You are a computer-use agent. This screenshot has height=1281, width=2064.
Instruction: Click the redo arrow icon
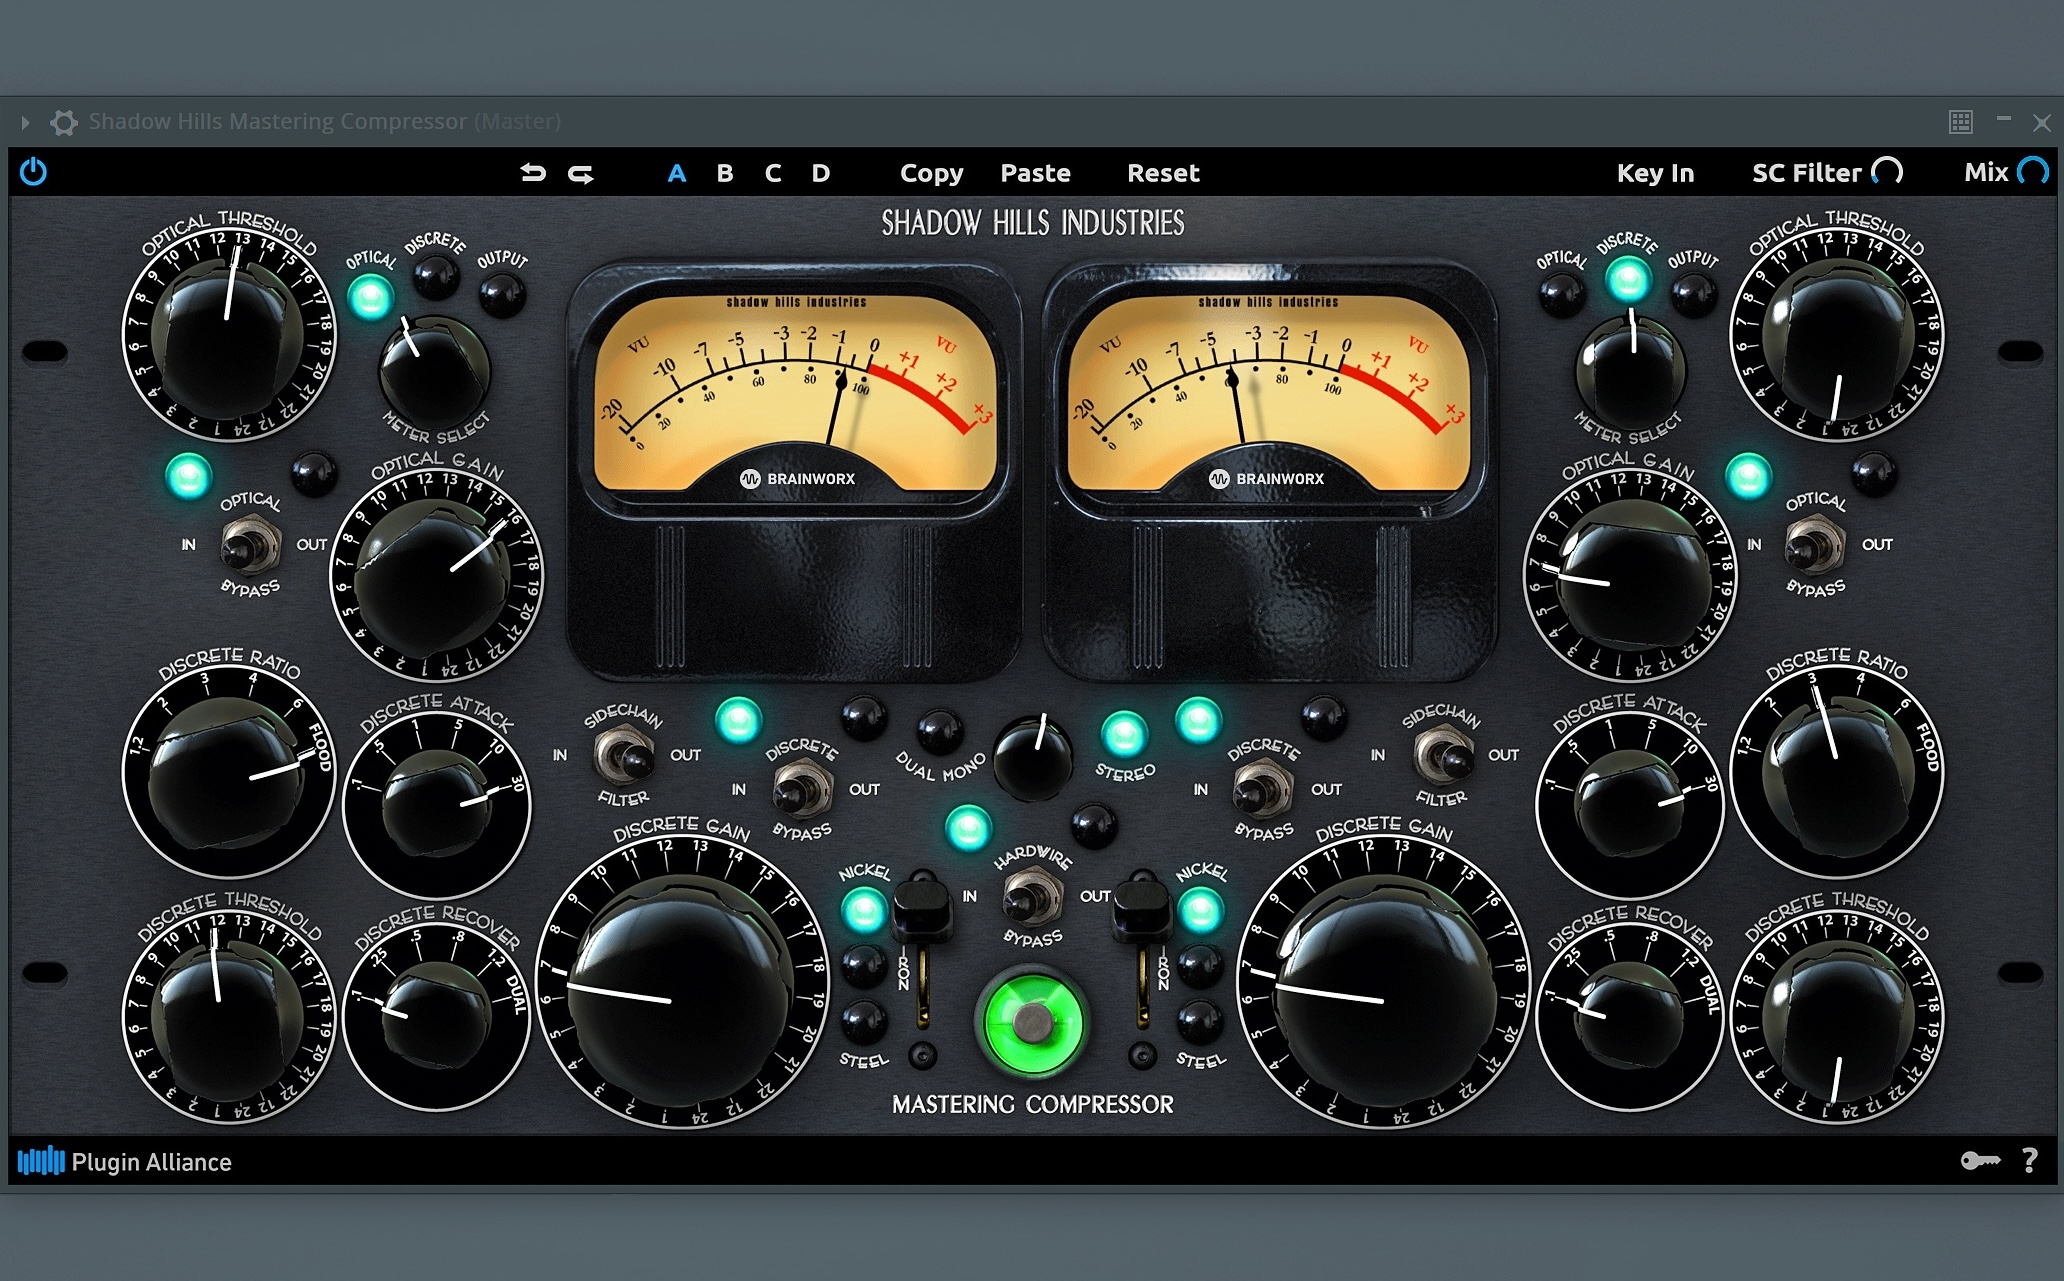tap(581, 174)
